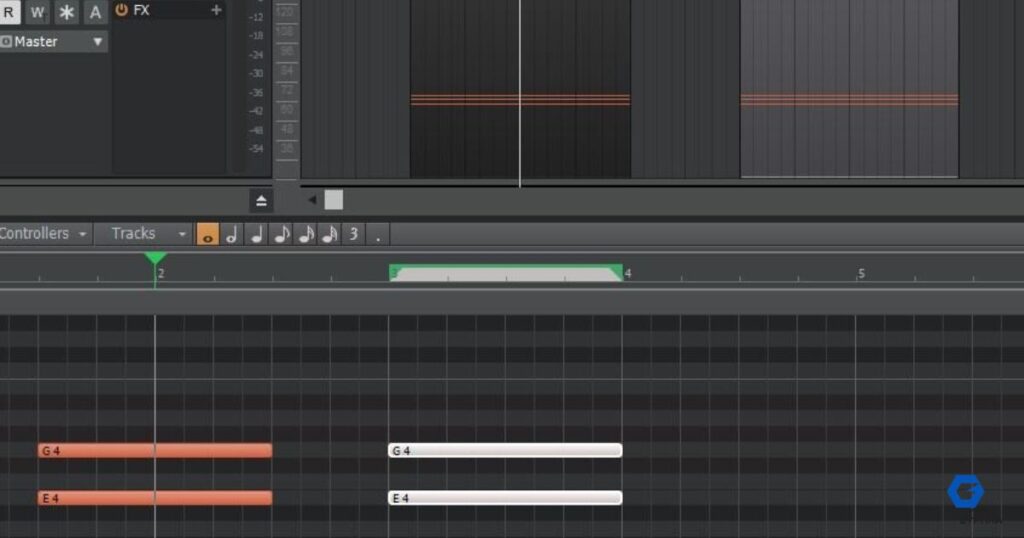The image size is (1024, 538).
Task: Click the Master icon next to its label
Action: (6, 42)
